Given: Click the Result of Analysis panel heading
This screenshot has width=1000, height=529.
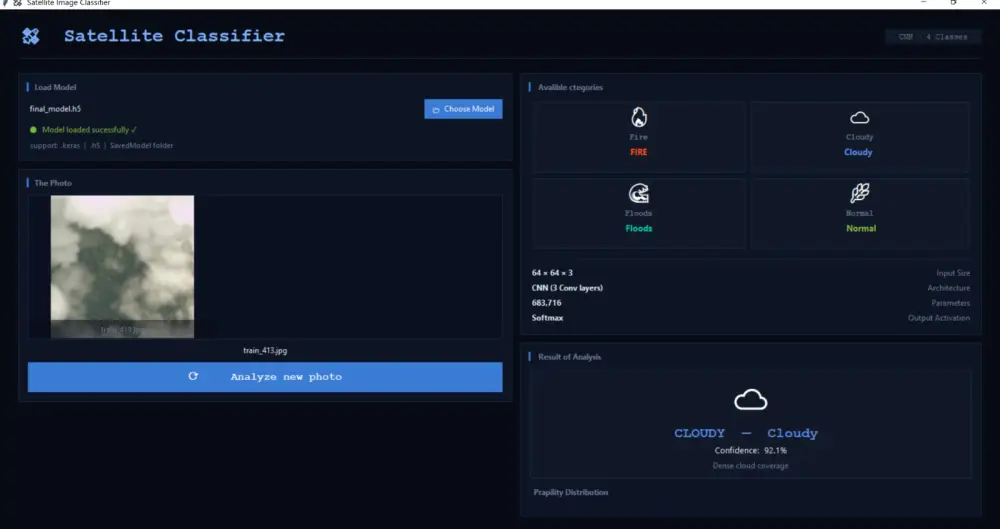Looking at the screenshot, I should point(570,357).
